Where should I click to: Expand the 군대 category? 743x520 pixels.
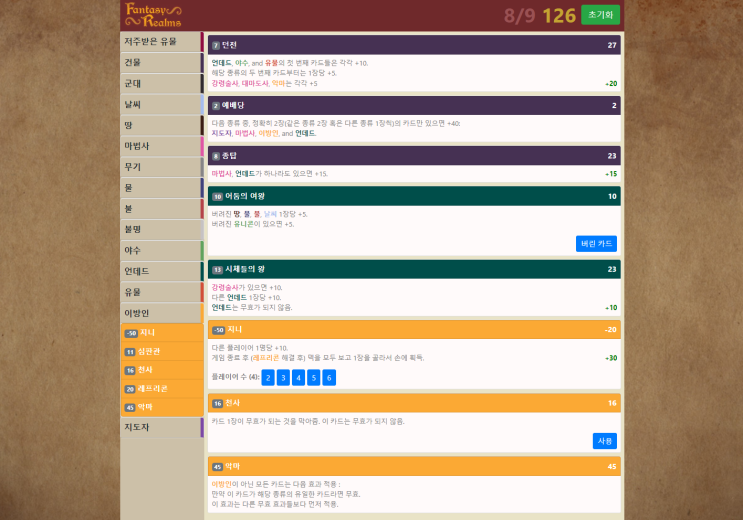(162, 83)
